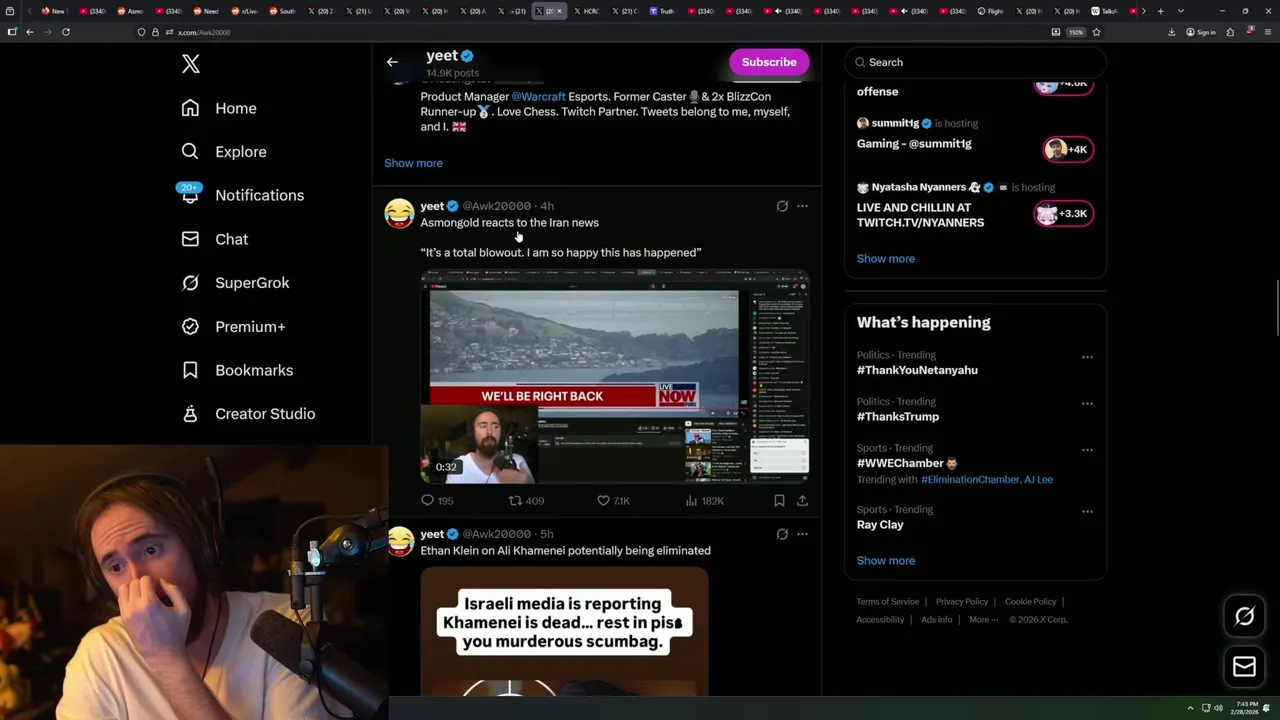Open 'LIVE AND CHILLIN AT TWITCH.TV/NYANNERS' listing
This screenshot has height=720, width=1280.
tap(920, 215)
